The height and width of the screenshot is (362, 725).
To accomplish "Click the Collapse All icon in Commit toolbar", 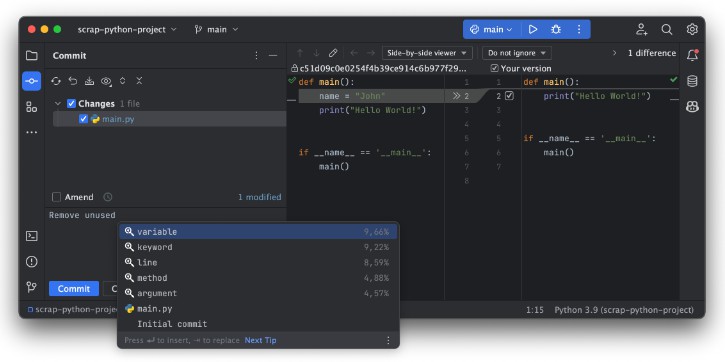I will [x=139, y=81].
